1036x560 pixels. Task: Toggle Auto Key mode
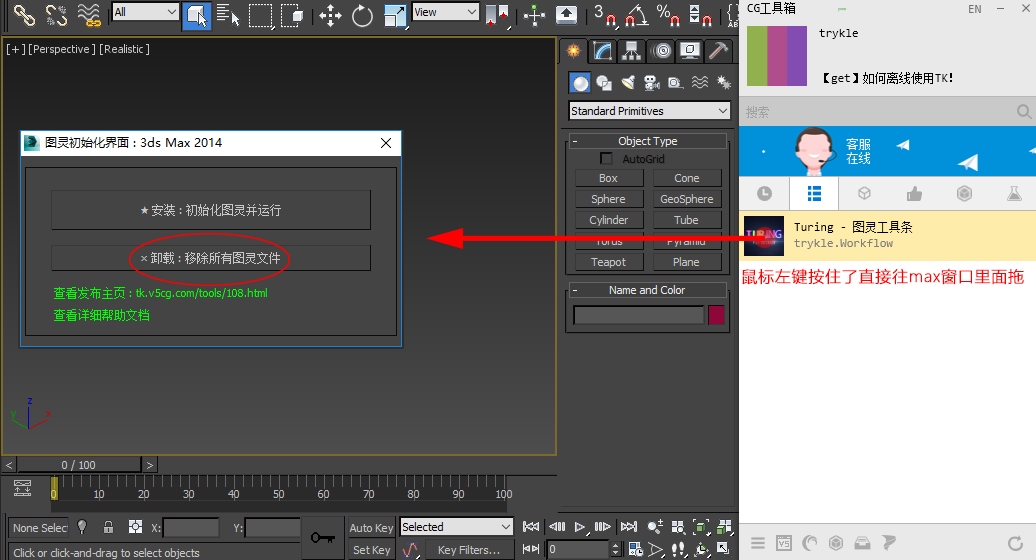pyautogui.click(x=371, y=528)
